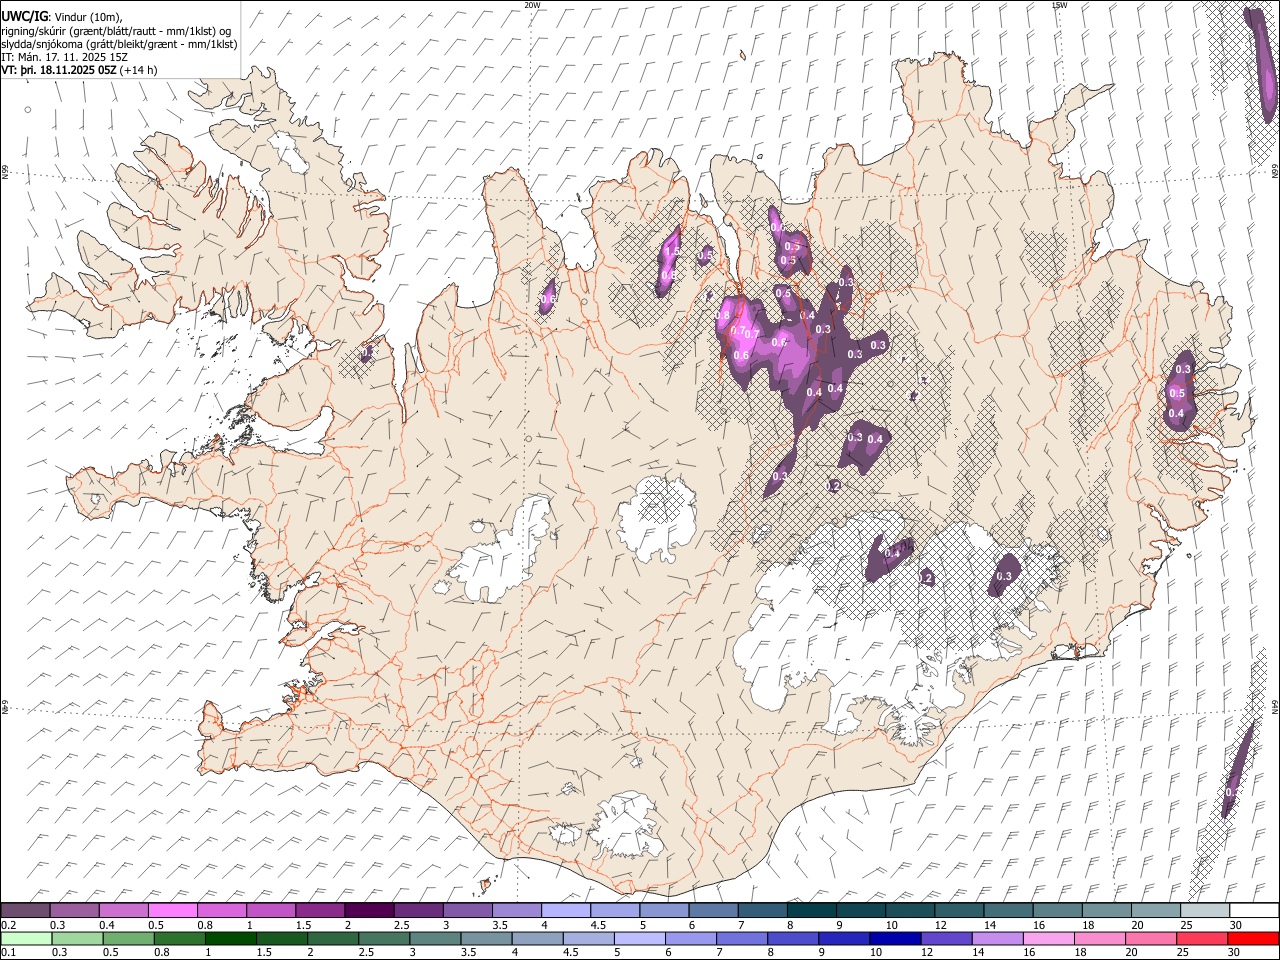Click pale gray snow swatch between 25 and 30
Viewport: 1280px width, 960px height.
click(1203, 910)
